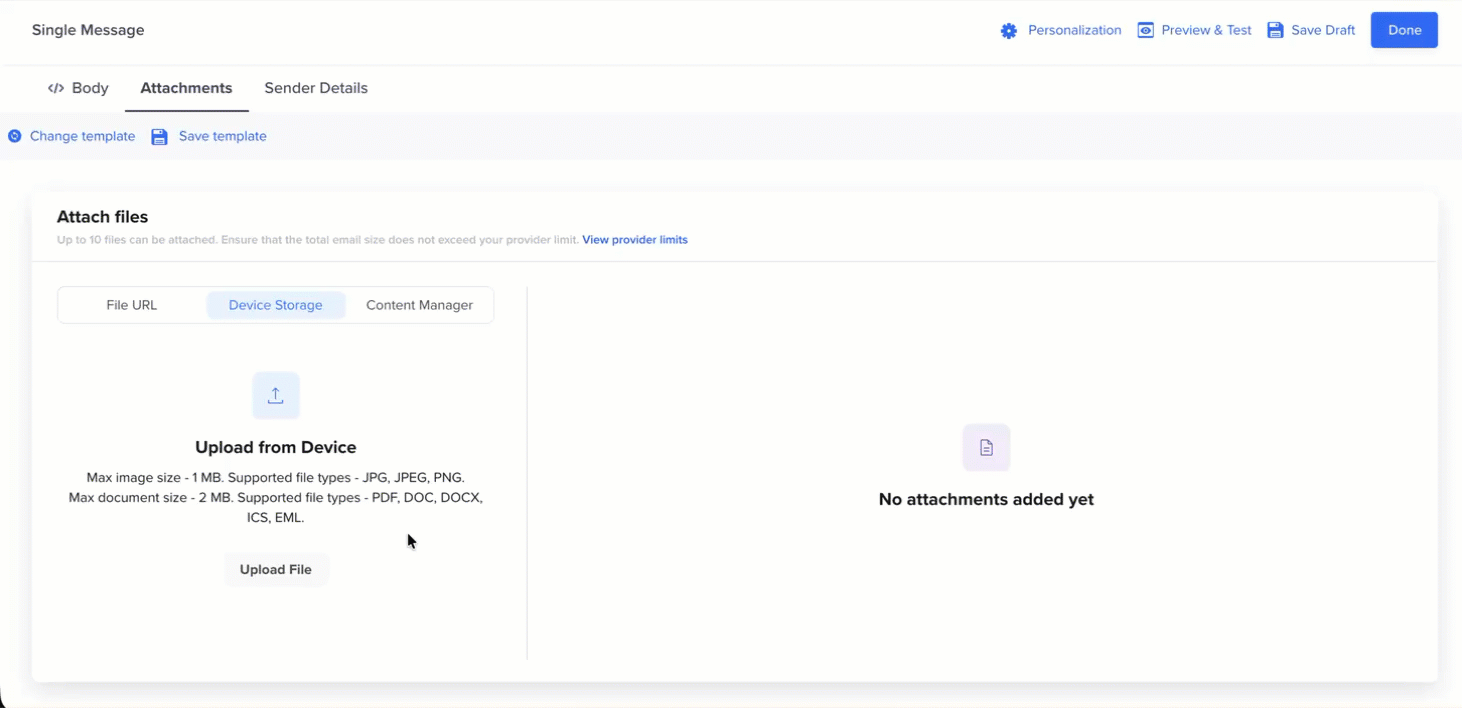Click the Save Draft disk icon
The height and width of the screenshot is (708, 1462).
[x=1275, y=30]
